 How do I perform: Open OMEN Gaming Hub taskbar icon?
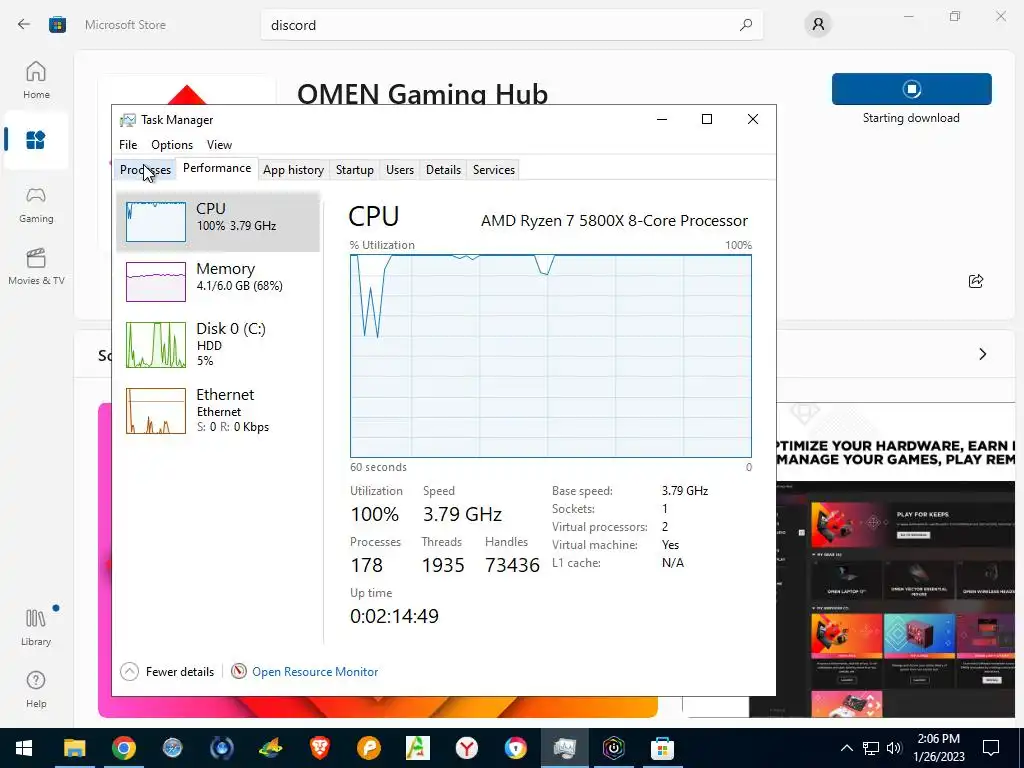click(613, 748)
